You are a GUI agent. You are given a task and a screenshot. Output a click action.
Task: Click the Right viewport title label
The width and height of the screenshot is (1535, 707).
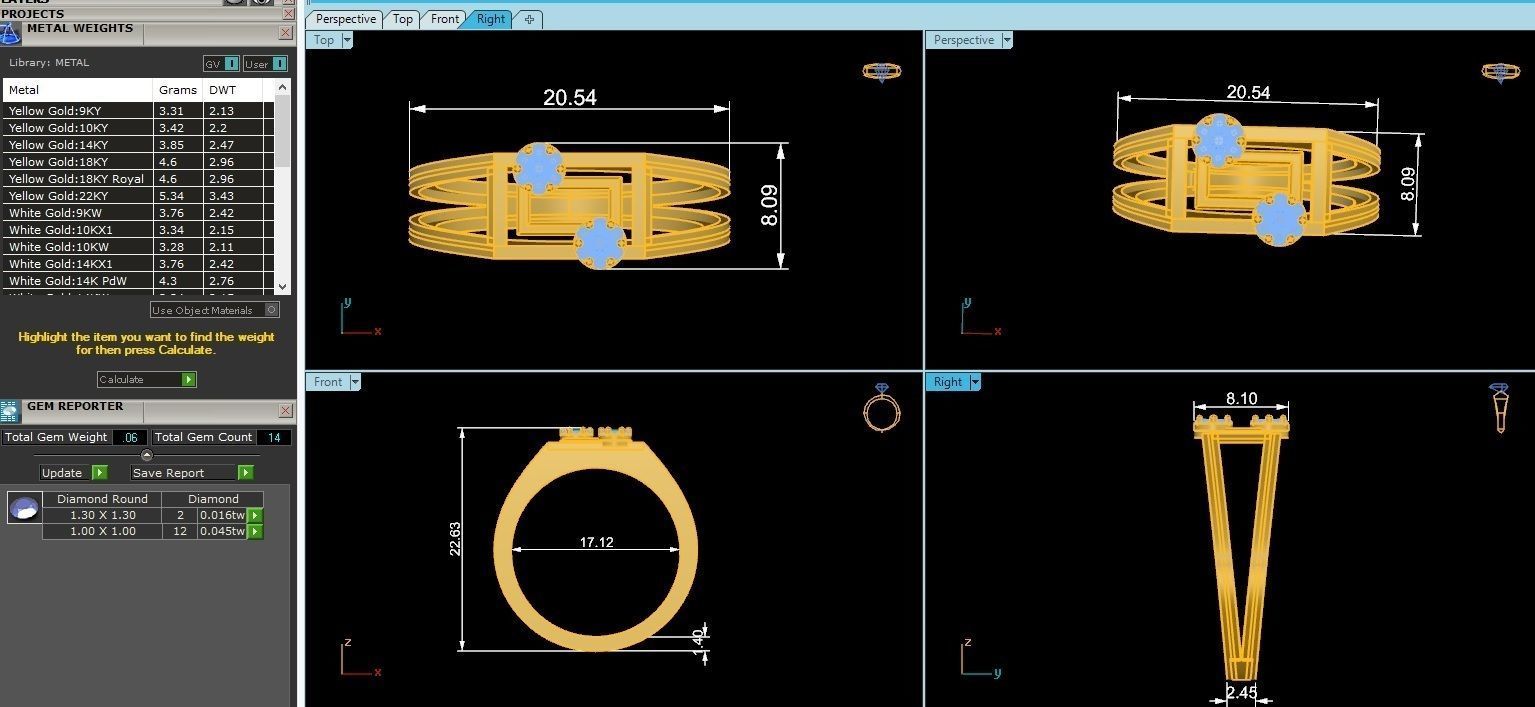[948, 382]
